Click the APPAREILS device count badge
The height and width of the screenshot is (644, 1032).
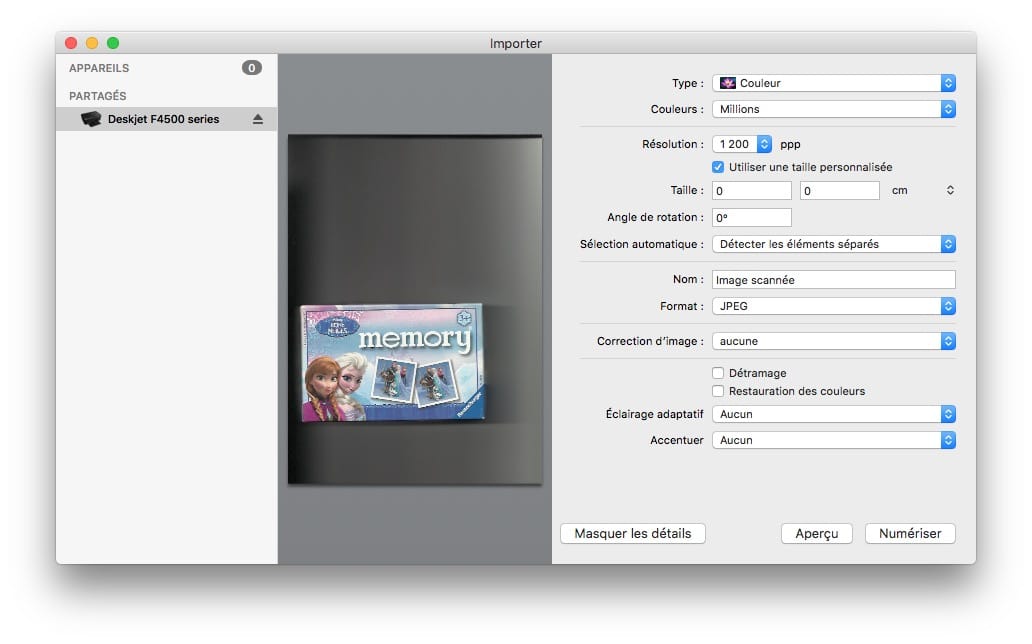tap(251, 68)
